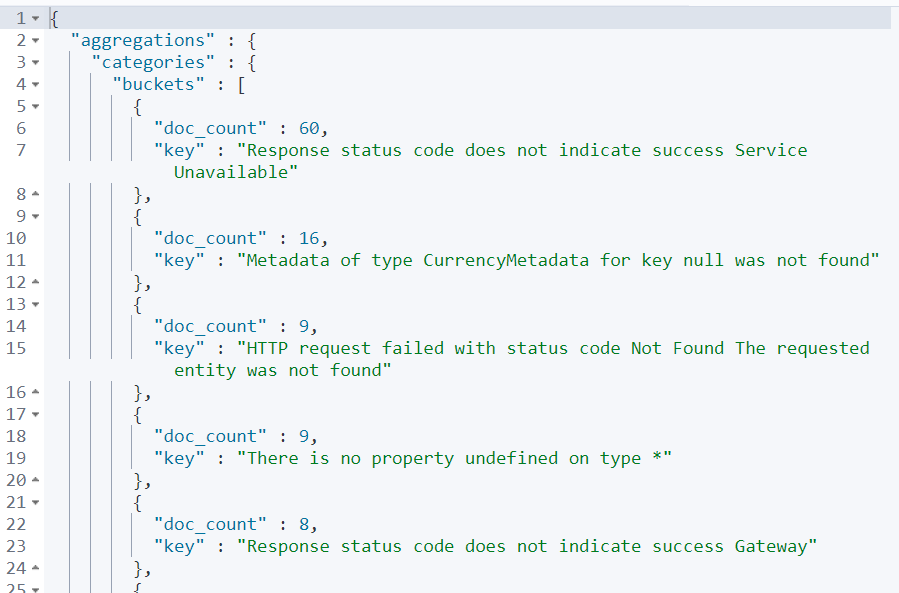Toggle the fold arrow on line 12

36,282
